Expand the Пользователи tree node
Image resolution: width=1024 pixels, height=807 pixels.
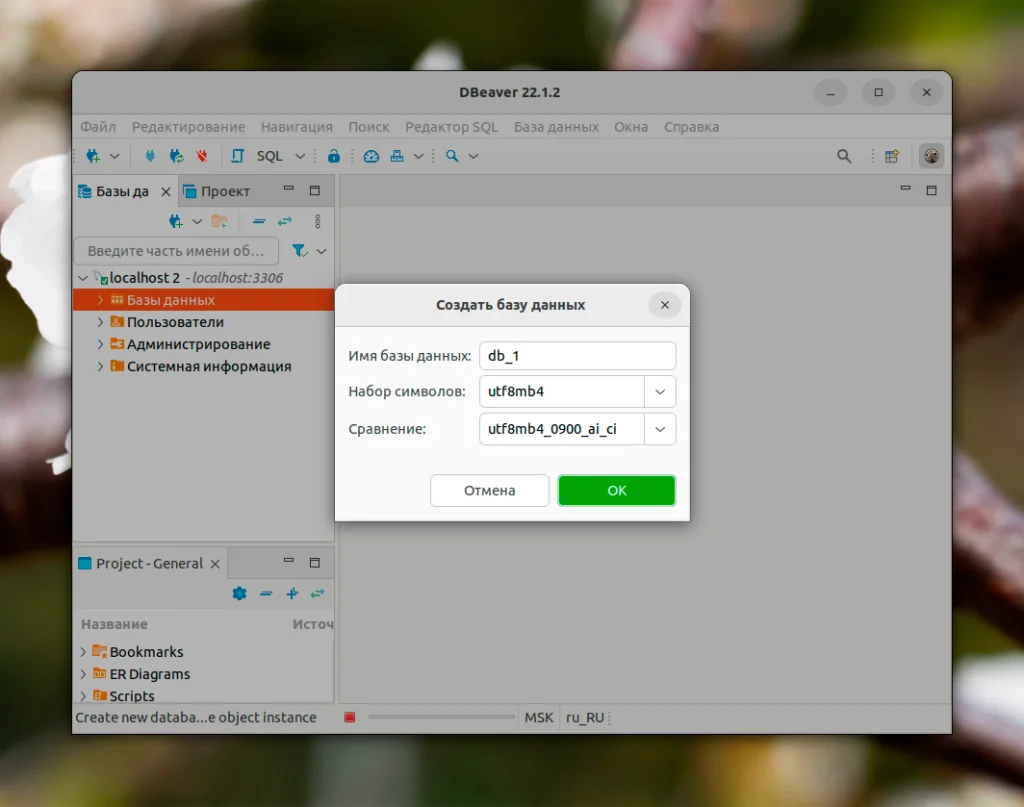coord(99,322)
